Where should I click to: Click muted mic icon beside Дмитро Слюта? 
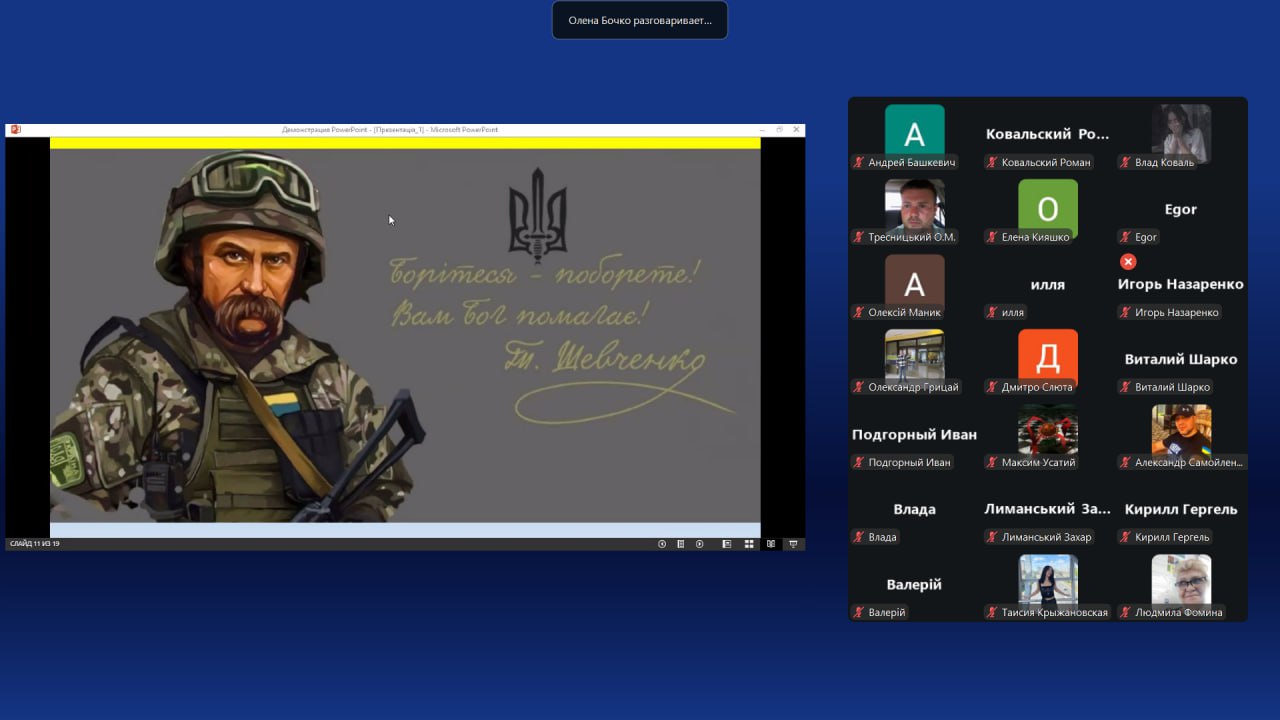(x=992, y=387)
